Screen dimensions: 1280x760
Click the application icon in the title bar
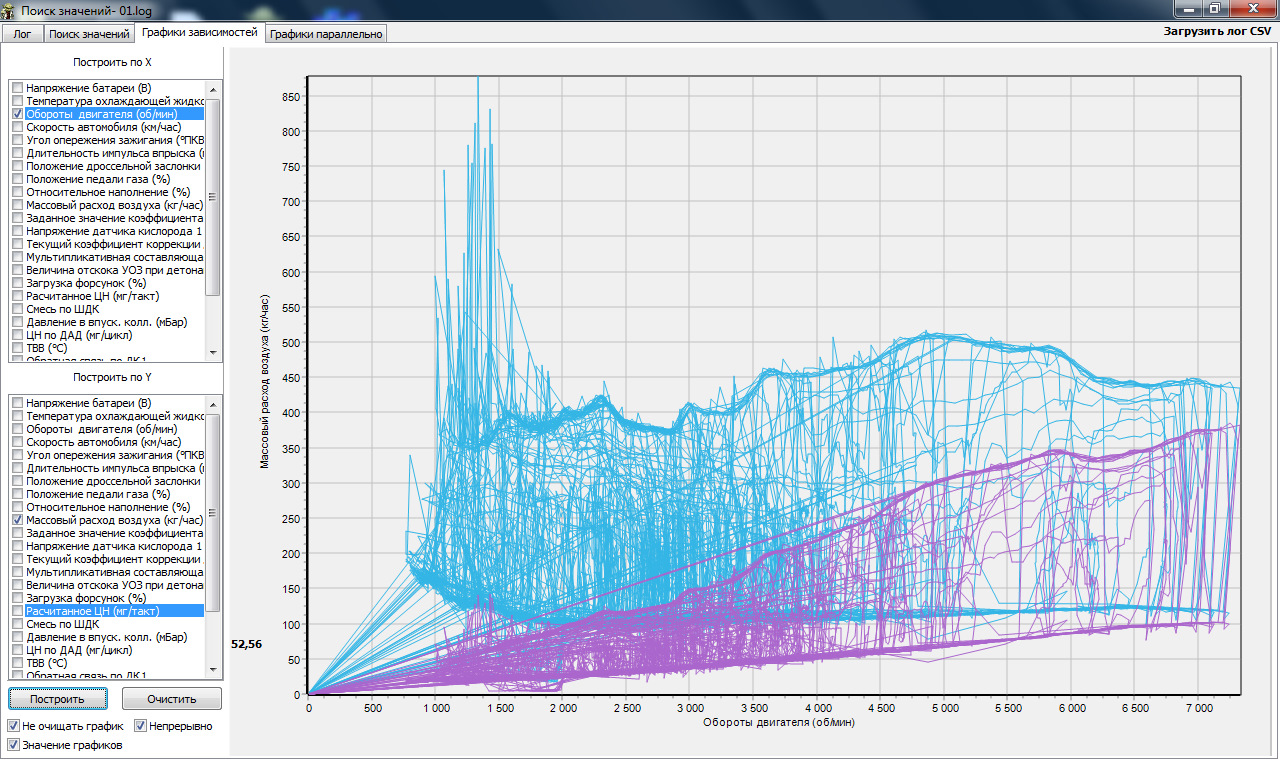(10, 9)
